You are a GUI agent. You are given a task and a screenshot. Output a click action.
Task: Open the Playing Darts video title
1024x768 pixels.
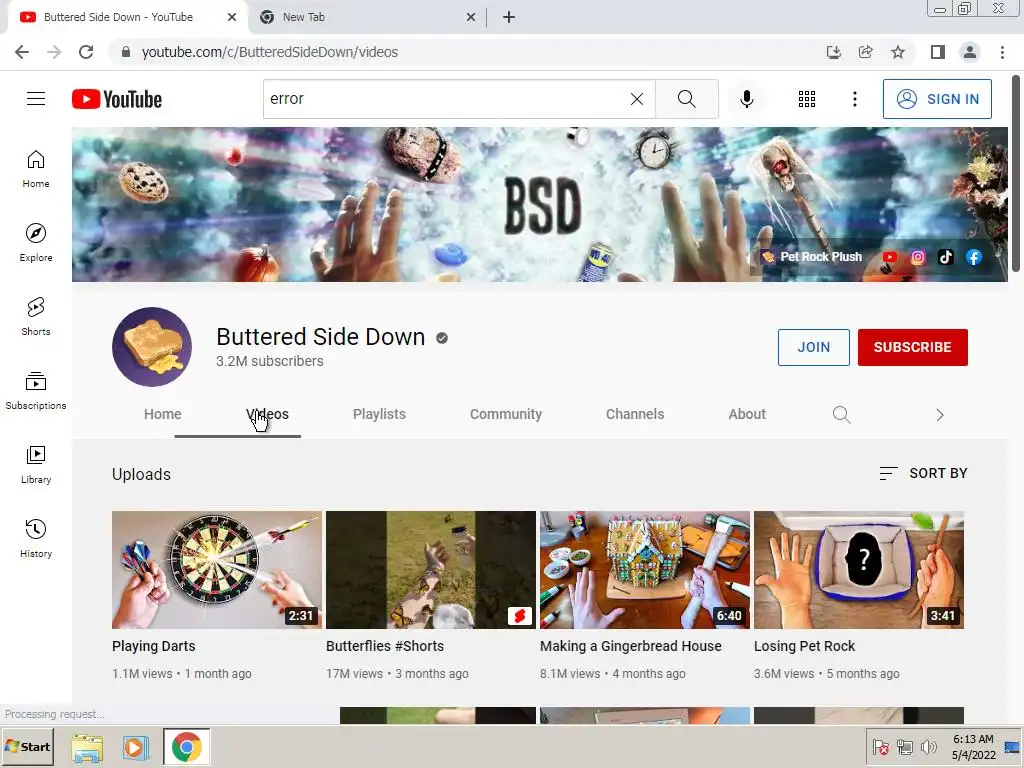[x=153, y=646]
